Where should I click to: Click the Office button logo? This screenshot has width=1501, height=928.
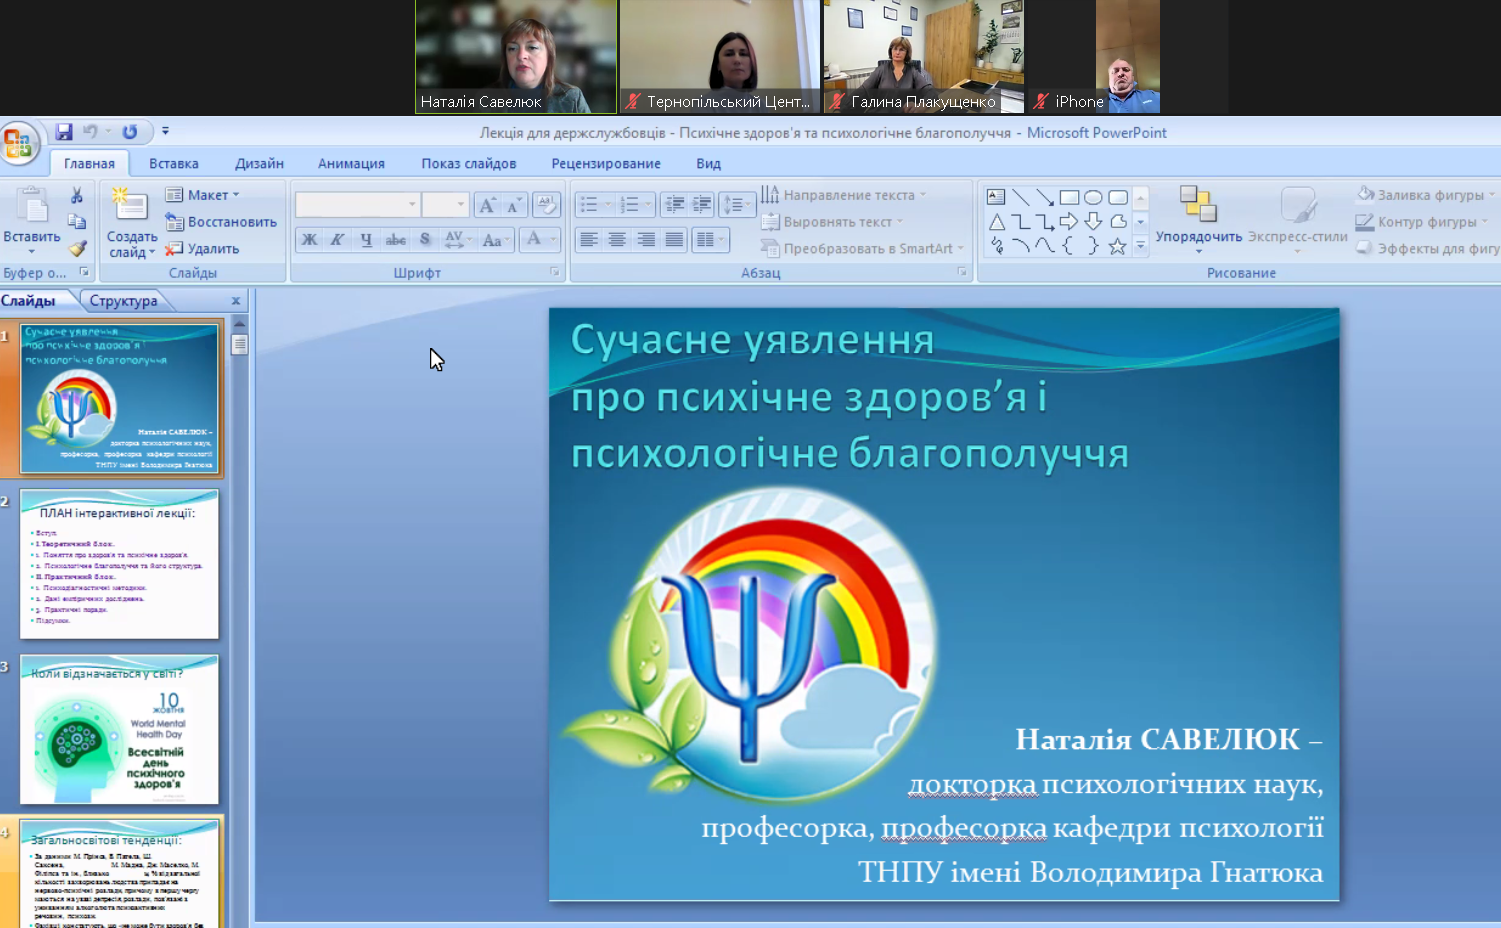(18, 144)
